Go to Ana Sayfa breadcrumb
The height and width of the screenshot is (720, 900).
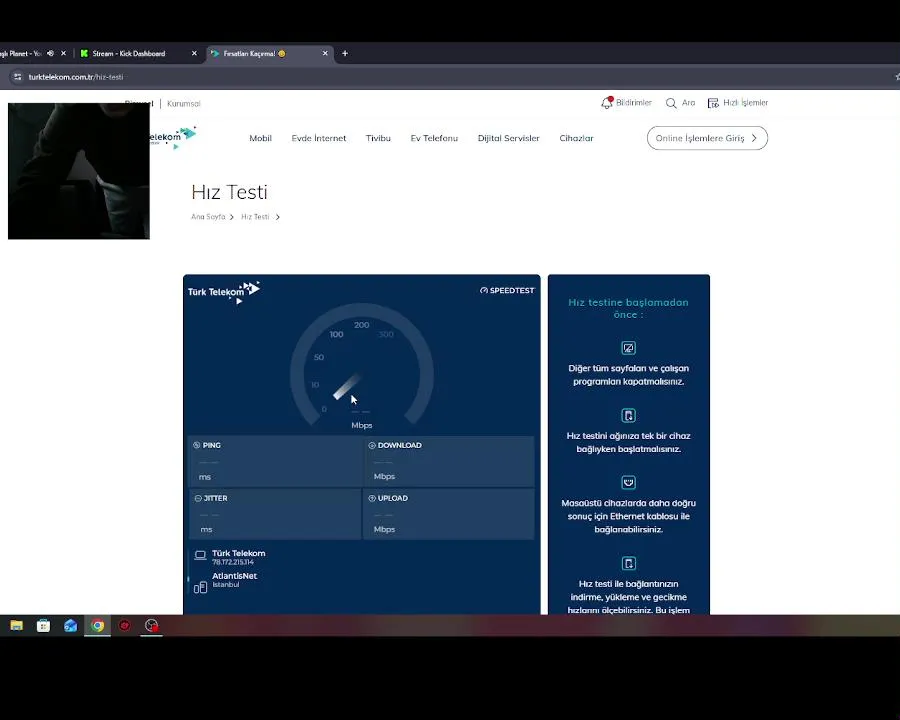(x=208, y=217)
